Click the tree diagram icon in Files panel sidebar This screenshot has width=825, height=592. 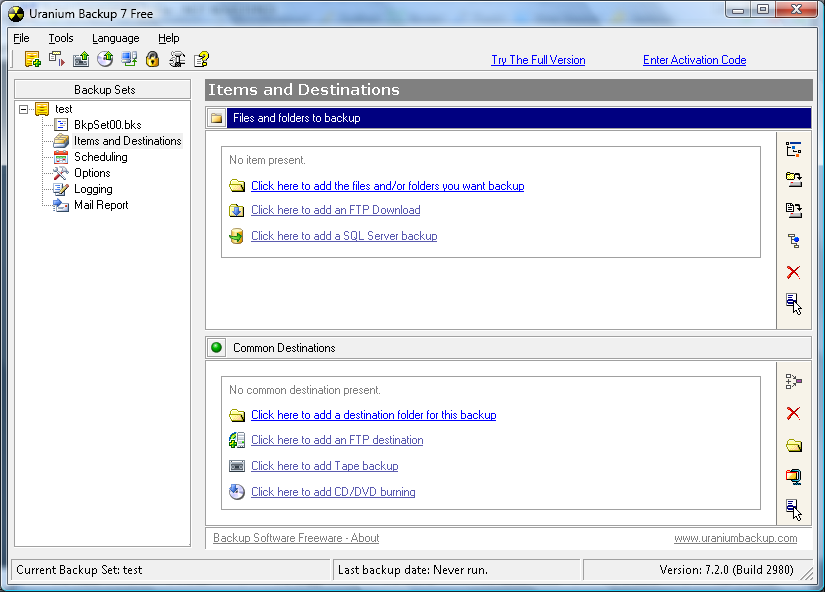tap(793, 149)
